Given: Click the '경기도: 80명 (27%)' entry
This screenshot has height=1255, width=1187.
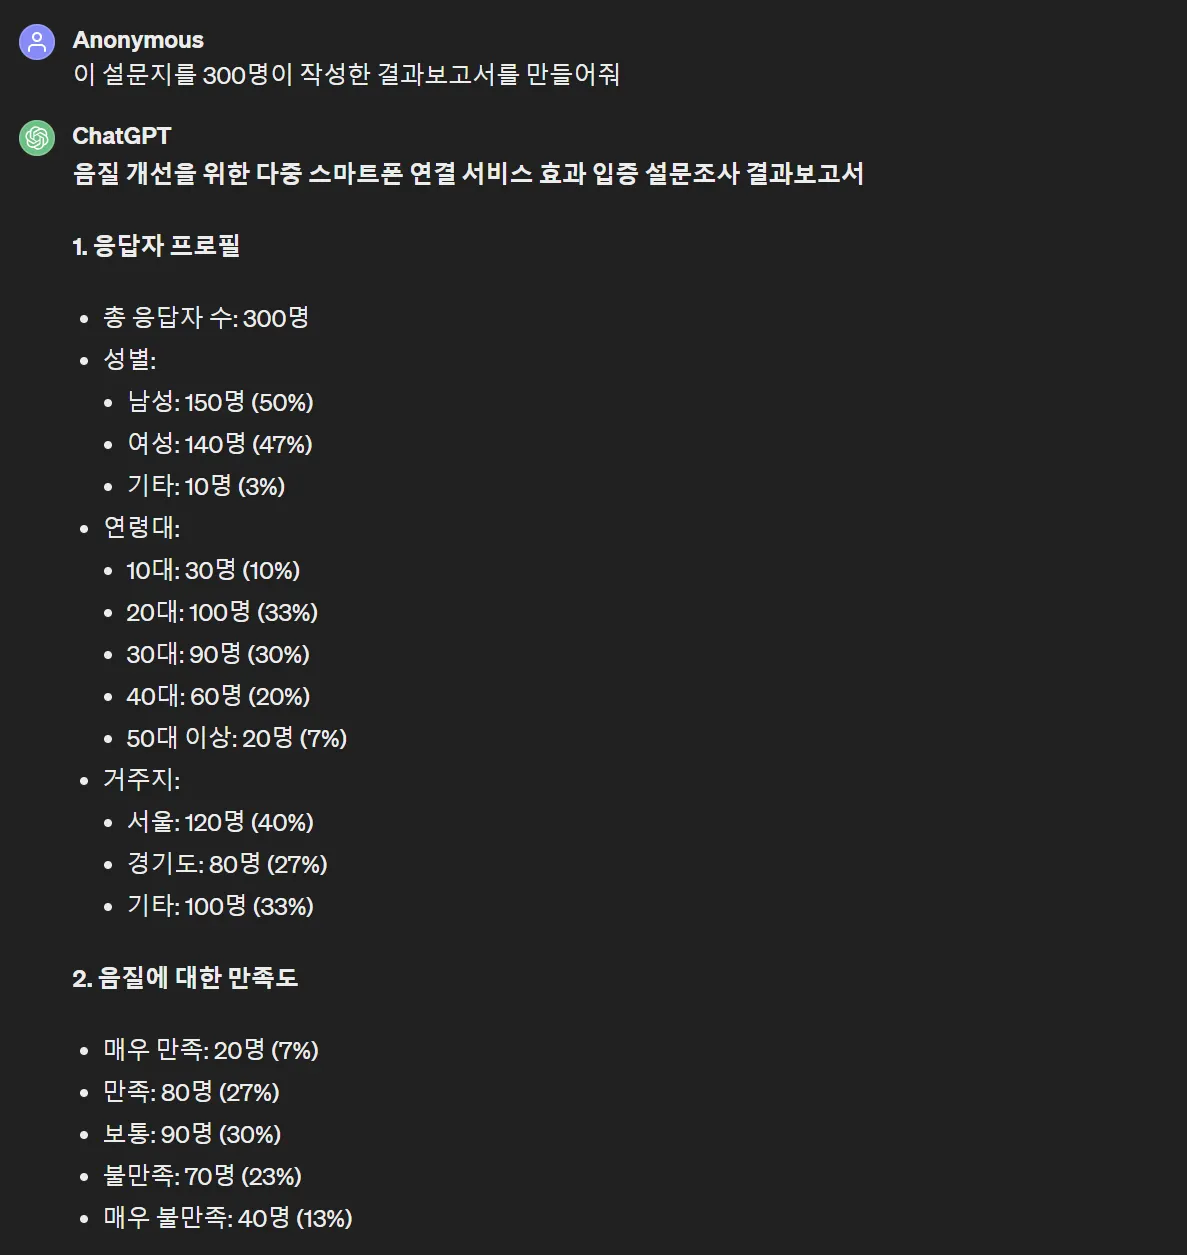Looking at the screenshot, I should point(227,864).
